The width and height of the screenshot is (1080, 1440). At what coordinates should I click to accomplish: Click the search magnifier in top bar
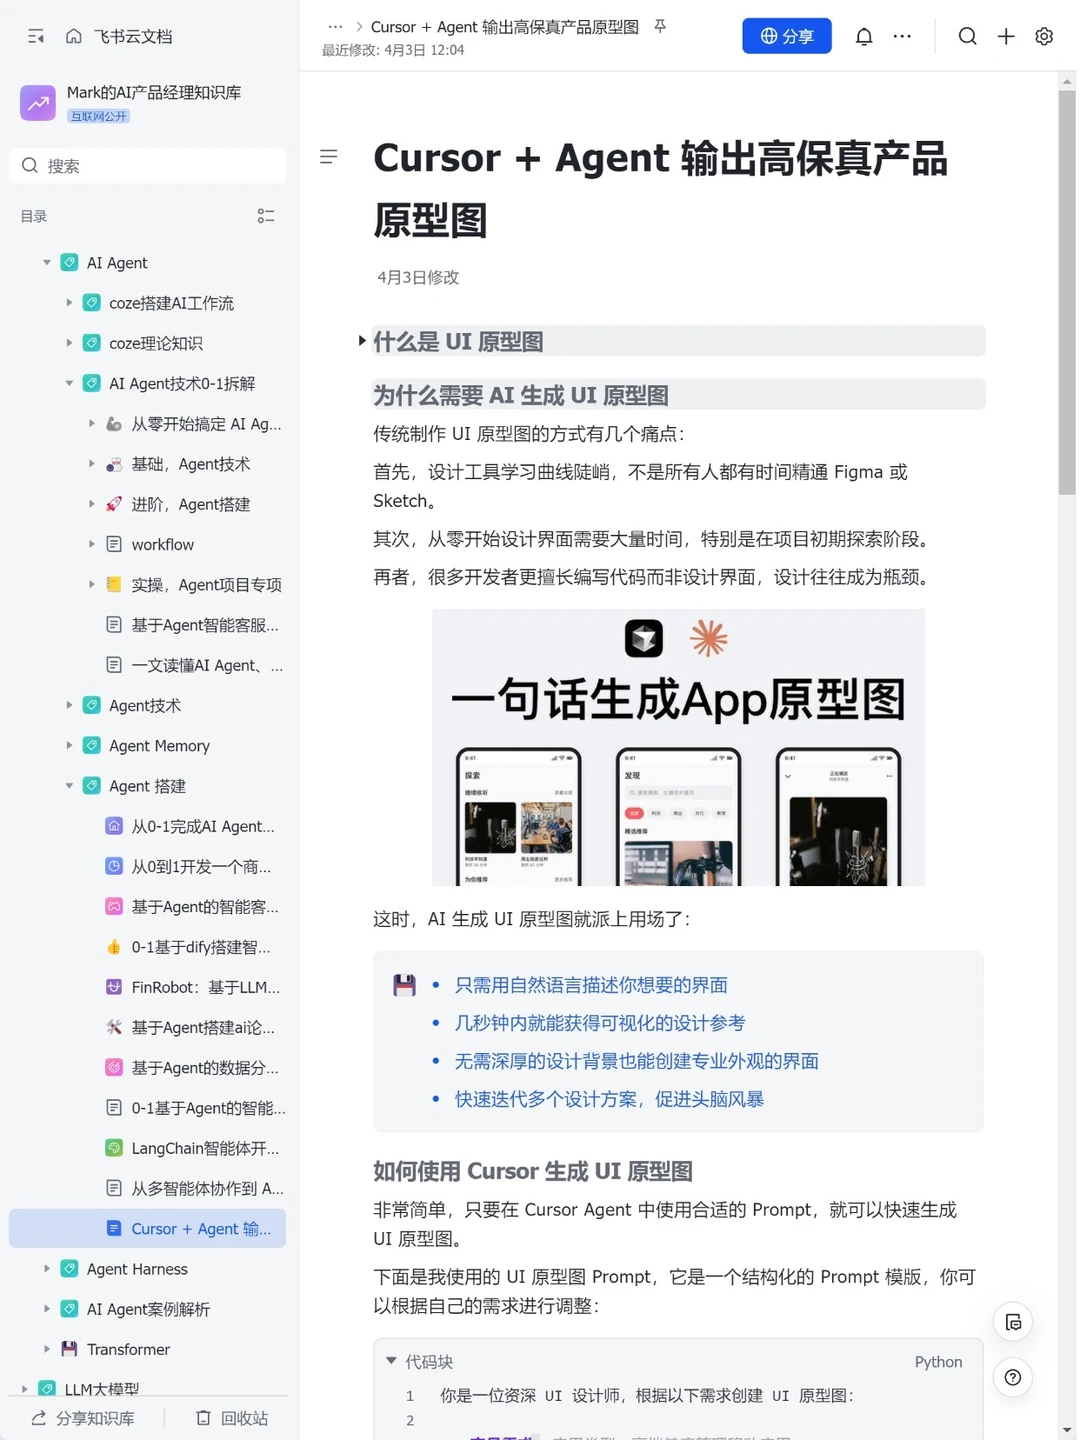(967, 37)
